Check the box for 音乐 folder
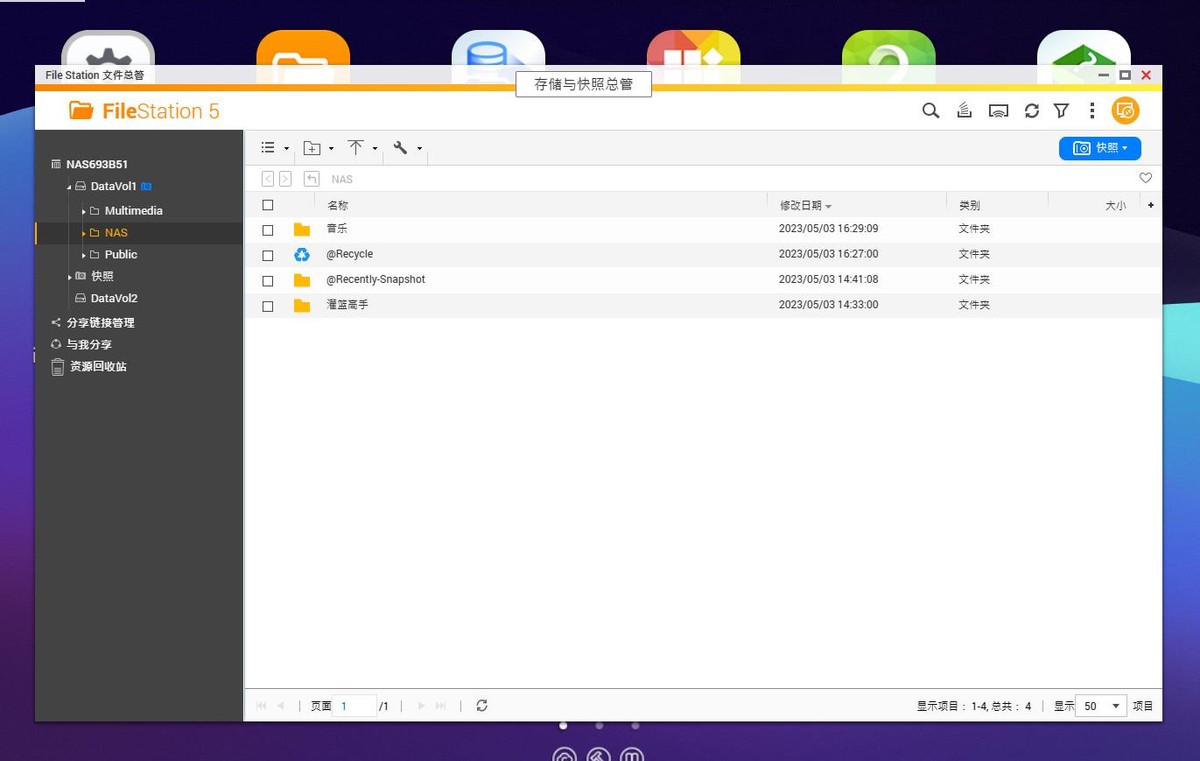This screenshot has width=1200, height=761. tap(267, 230)
